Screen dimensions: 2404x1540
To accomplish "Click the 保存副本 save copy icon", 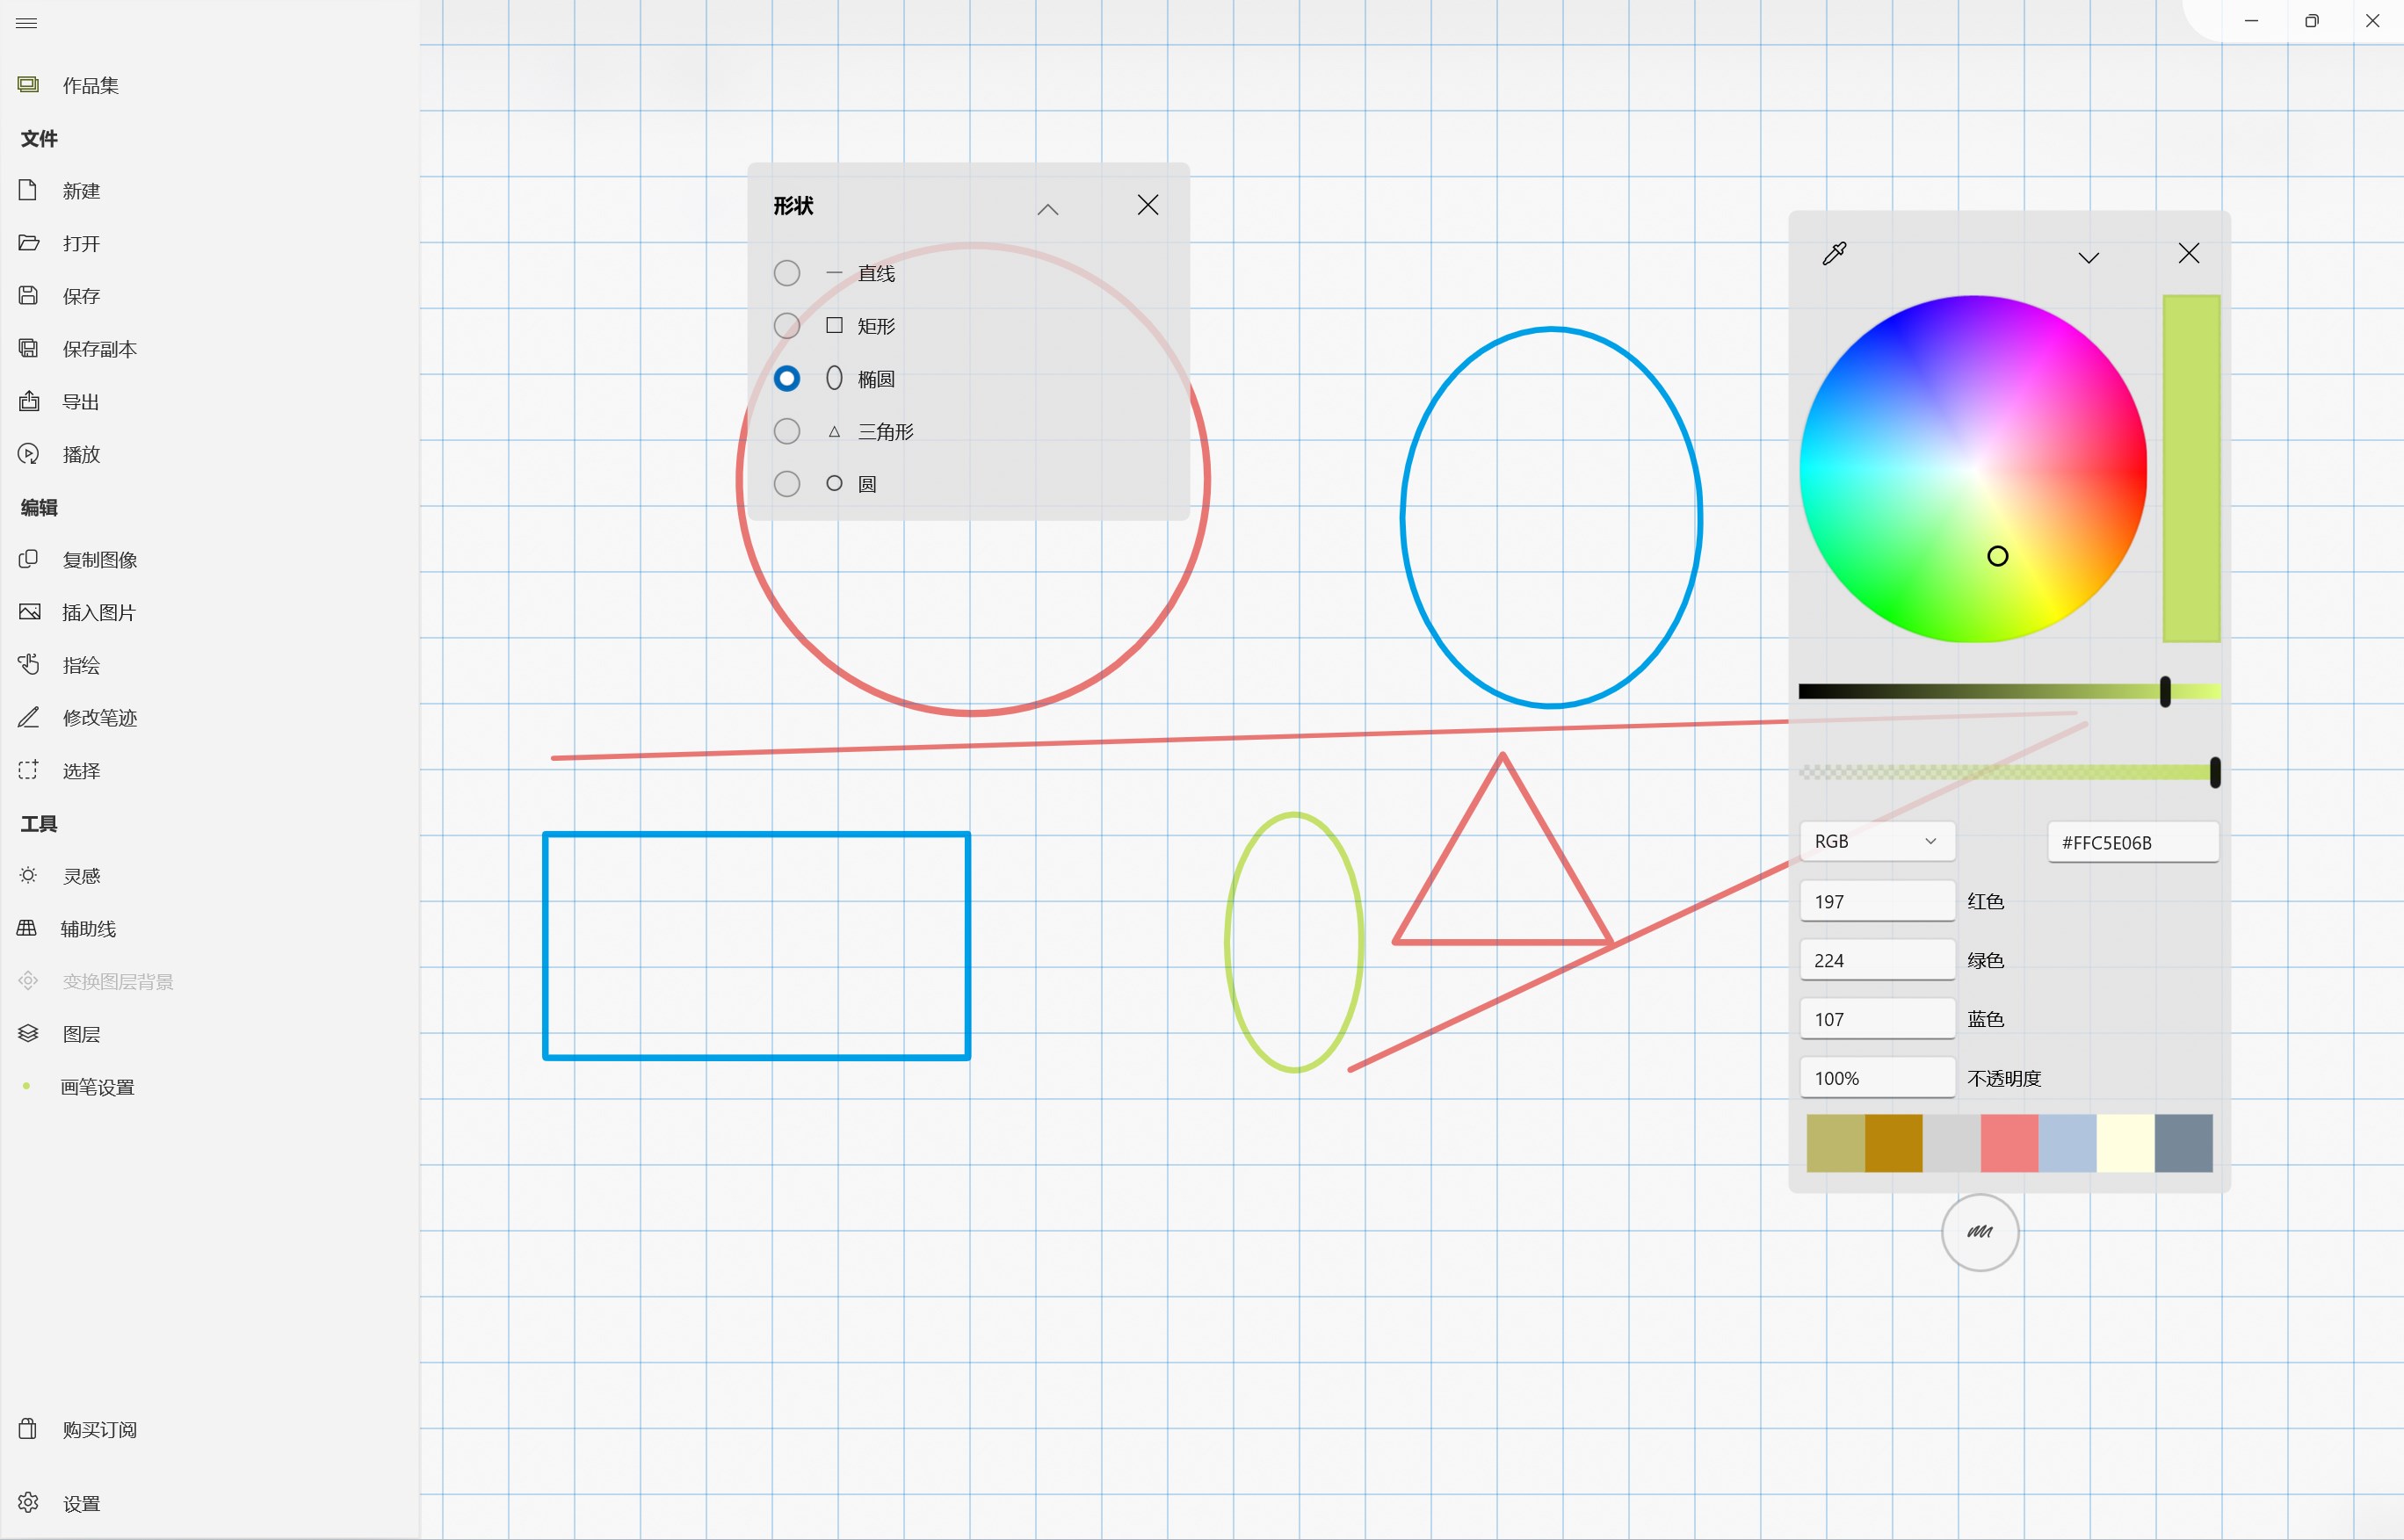I will coord(28,348).
